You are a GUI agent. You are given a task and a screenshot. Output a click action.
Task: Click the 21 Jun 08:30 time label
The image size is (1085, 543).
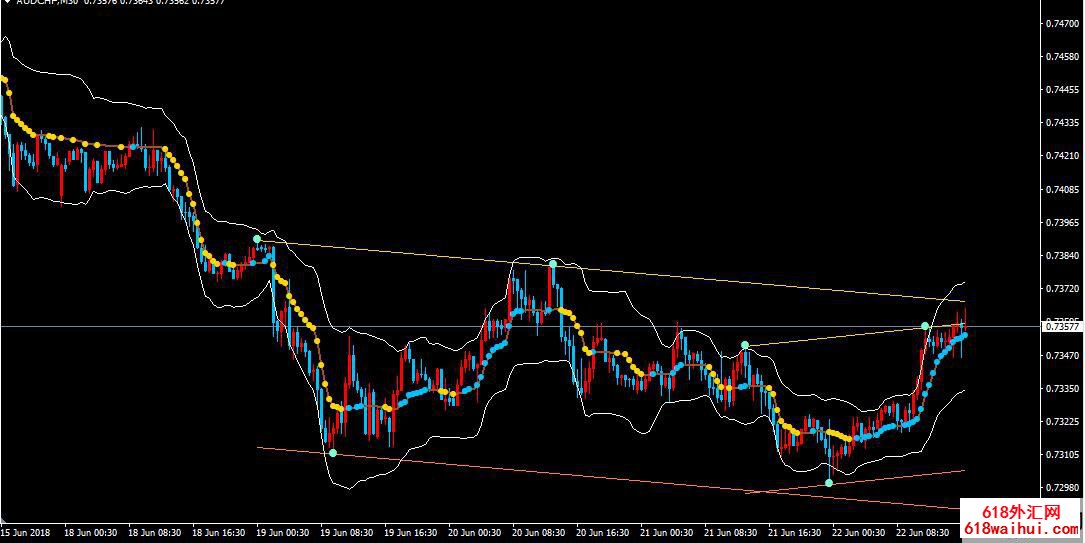[731, 533]
